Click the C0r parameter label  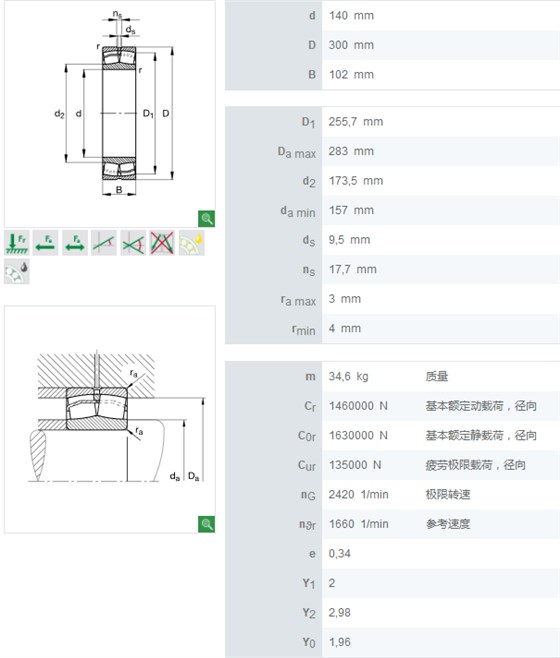pyautogui.click(x=307, y=436)
